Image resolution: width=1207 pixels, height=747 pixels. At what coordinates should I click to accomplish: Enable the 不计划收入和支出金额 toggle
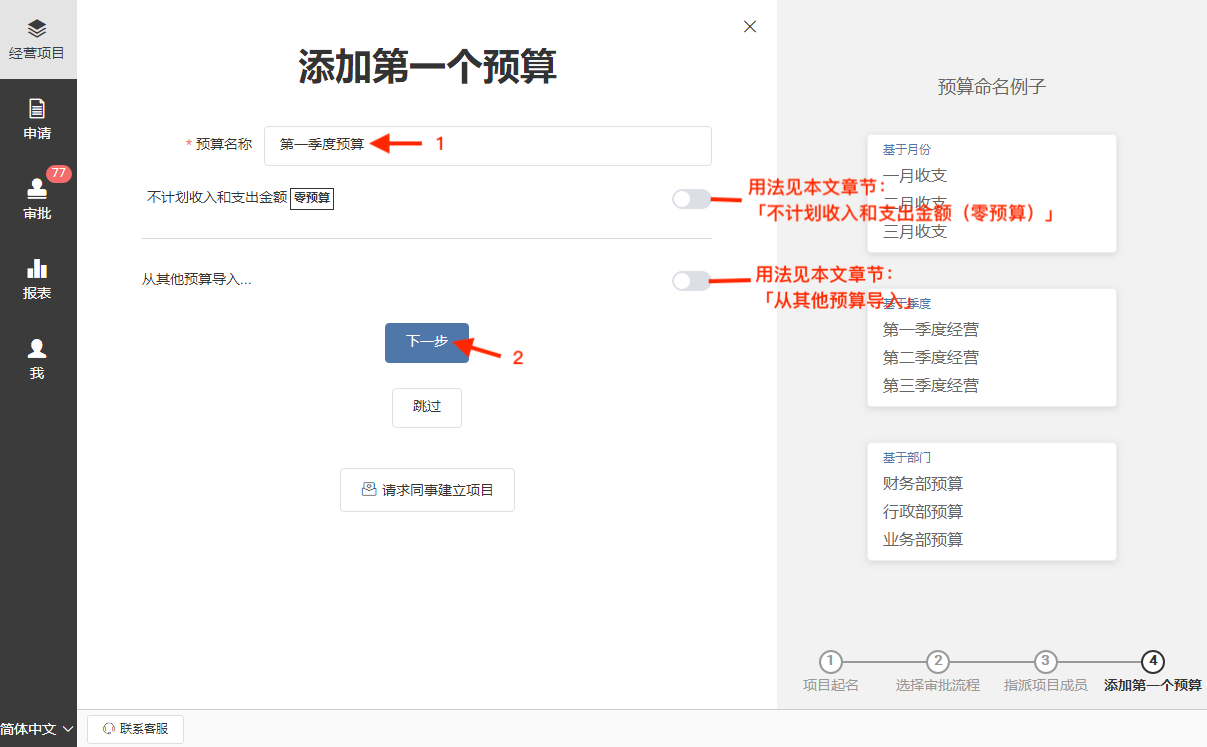point(690,199)
